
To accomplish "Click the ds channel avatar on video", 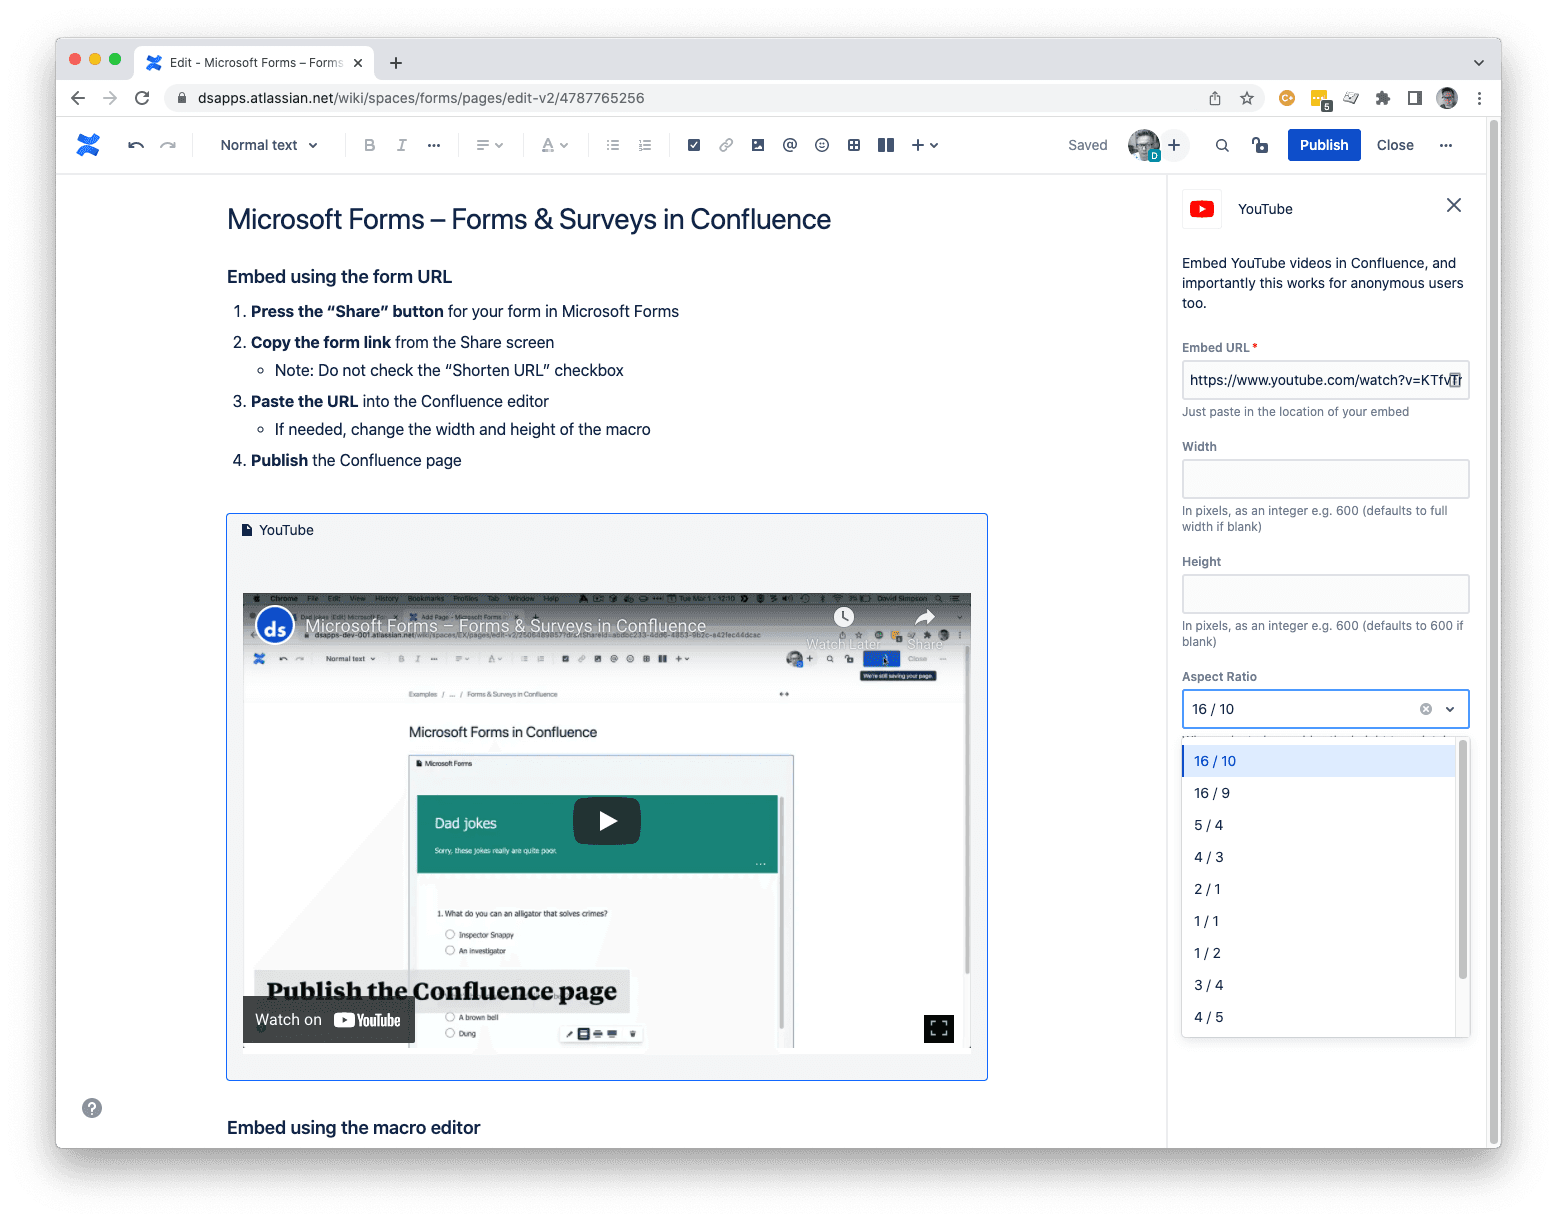I will (x=275, y=626).
